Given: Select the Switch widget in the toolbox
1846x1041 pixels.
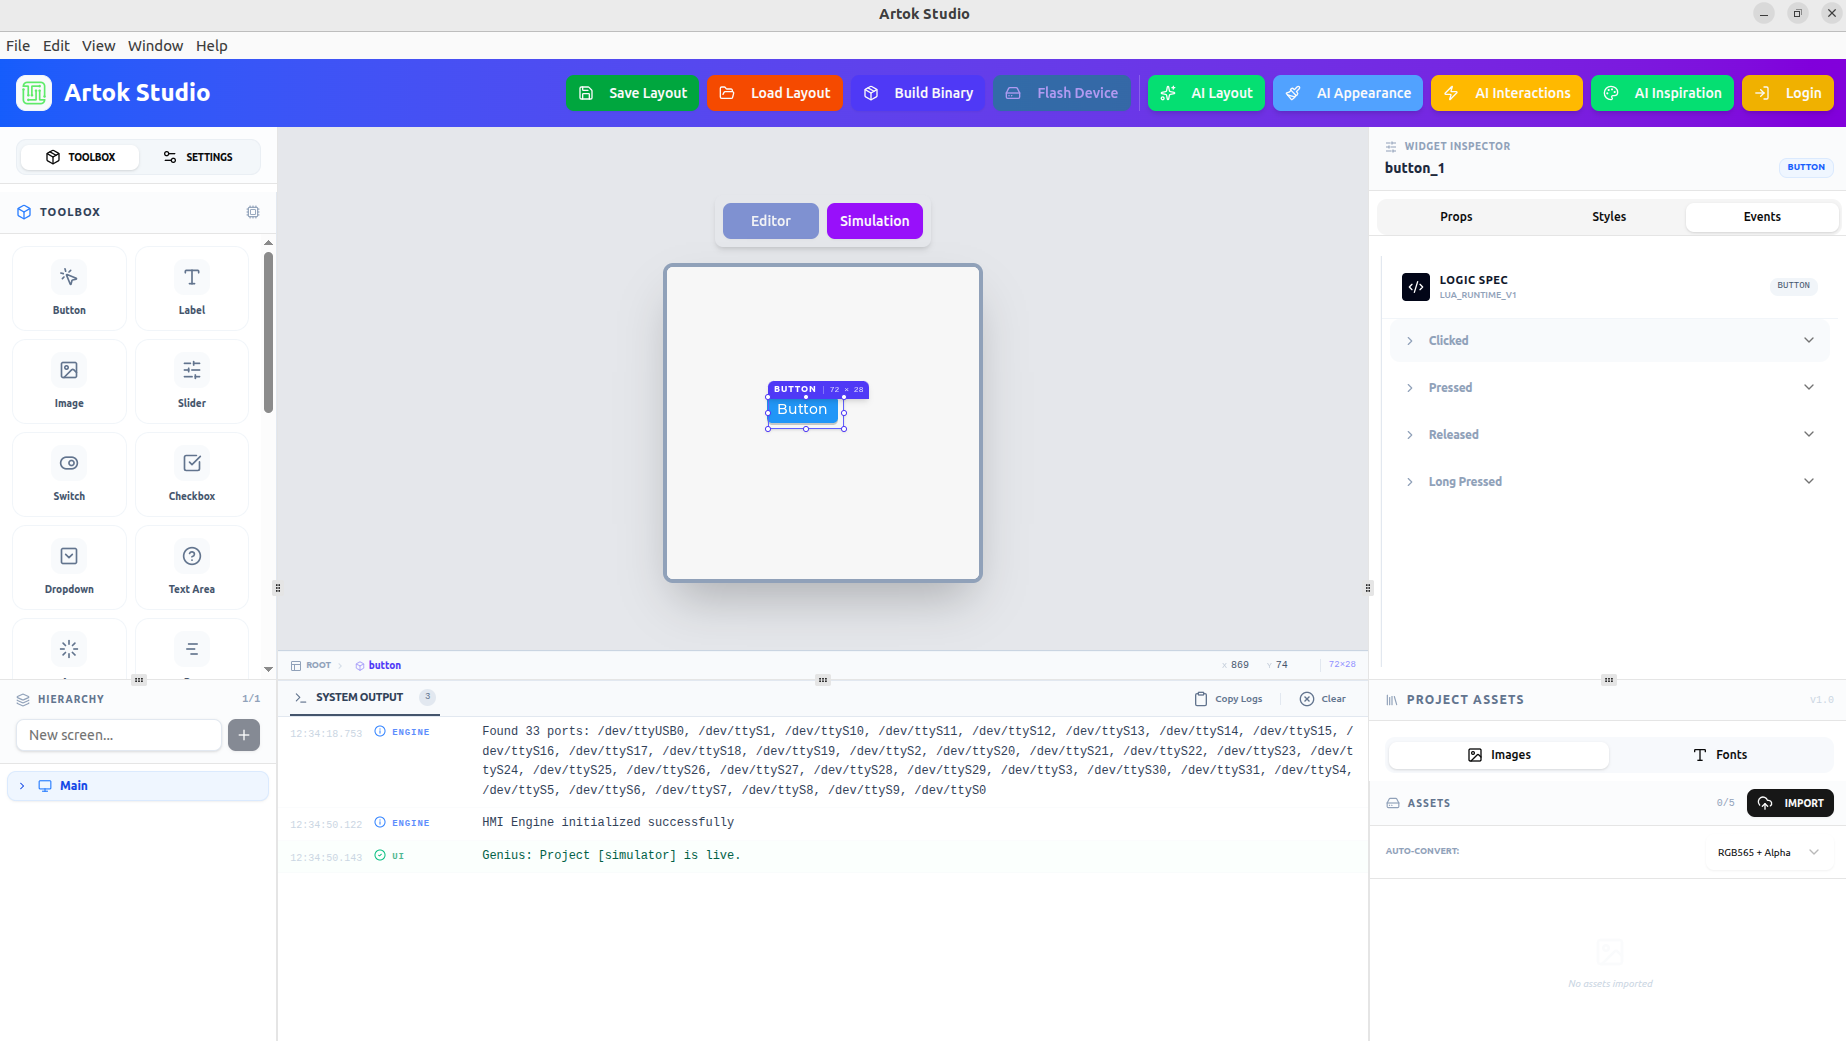Looking at the screenshot, I should [69, 474].
